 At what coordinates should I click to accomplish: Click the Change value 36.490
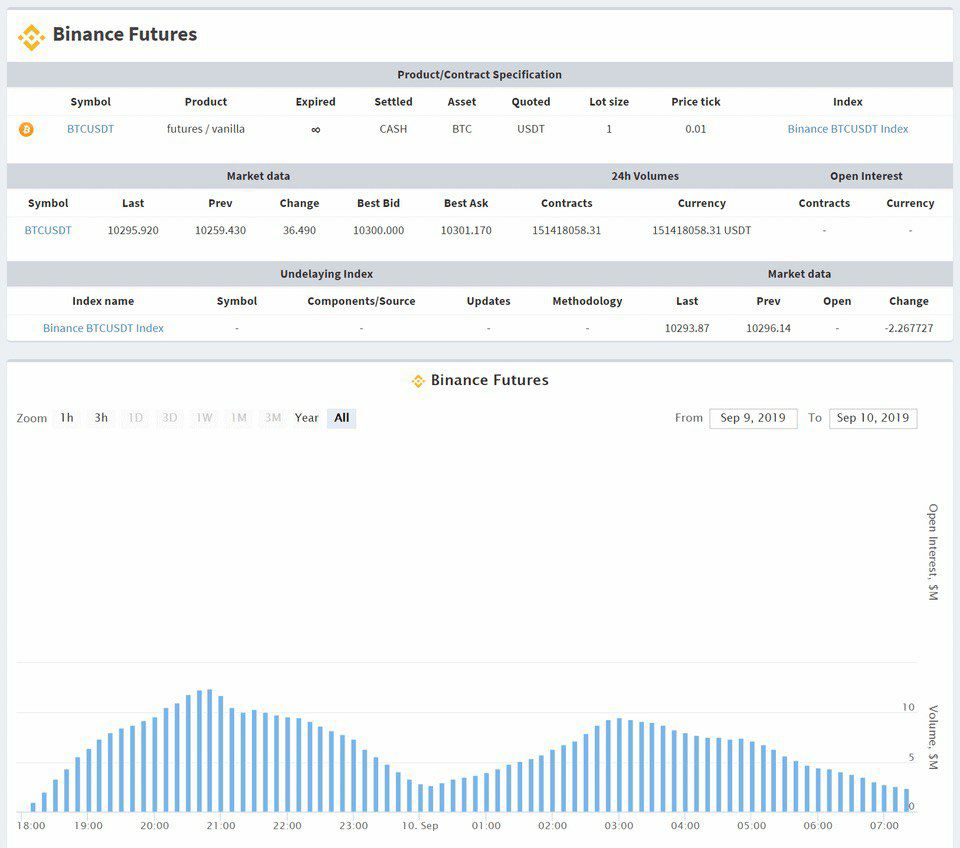(299, 230)
